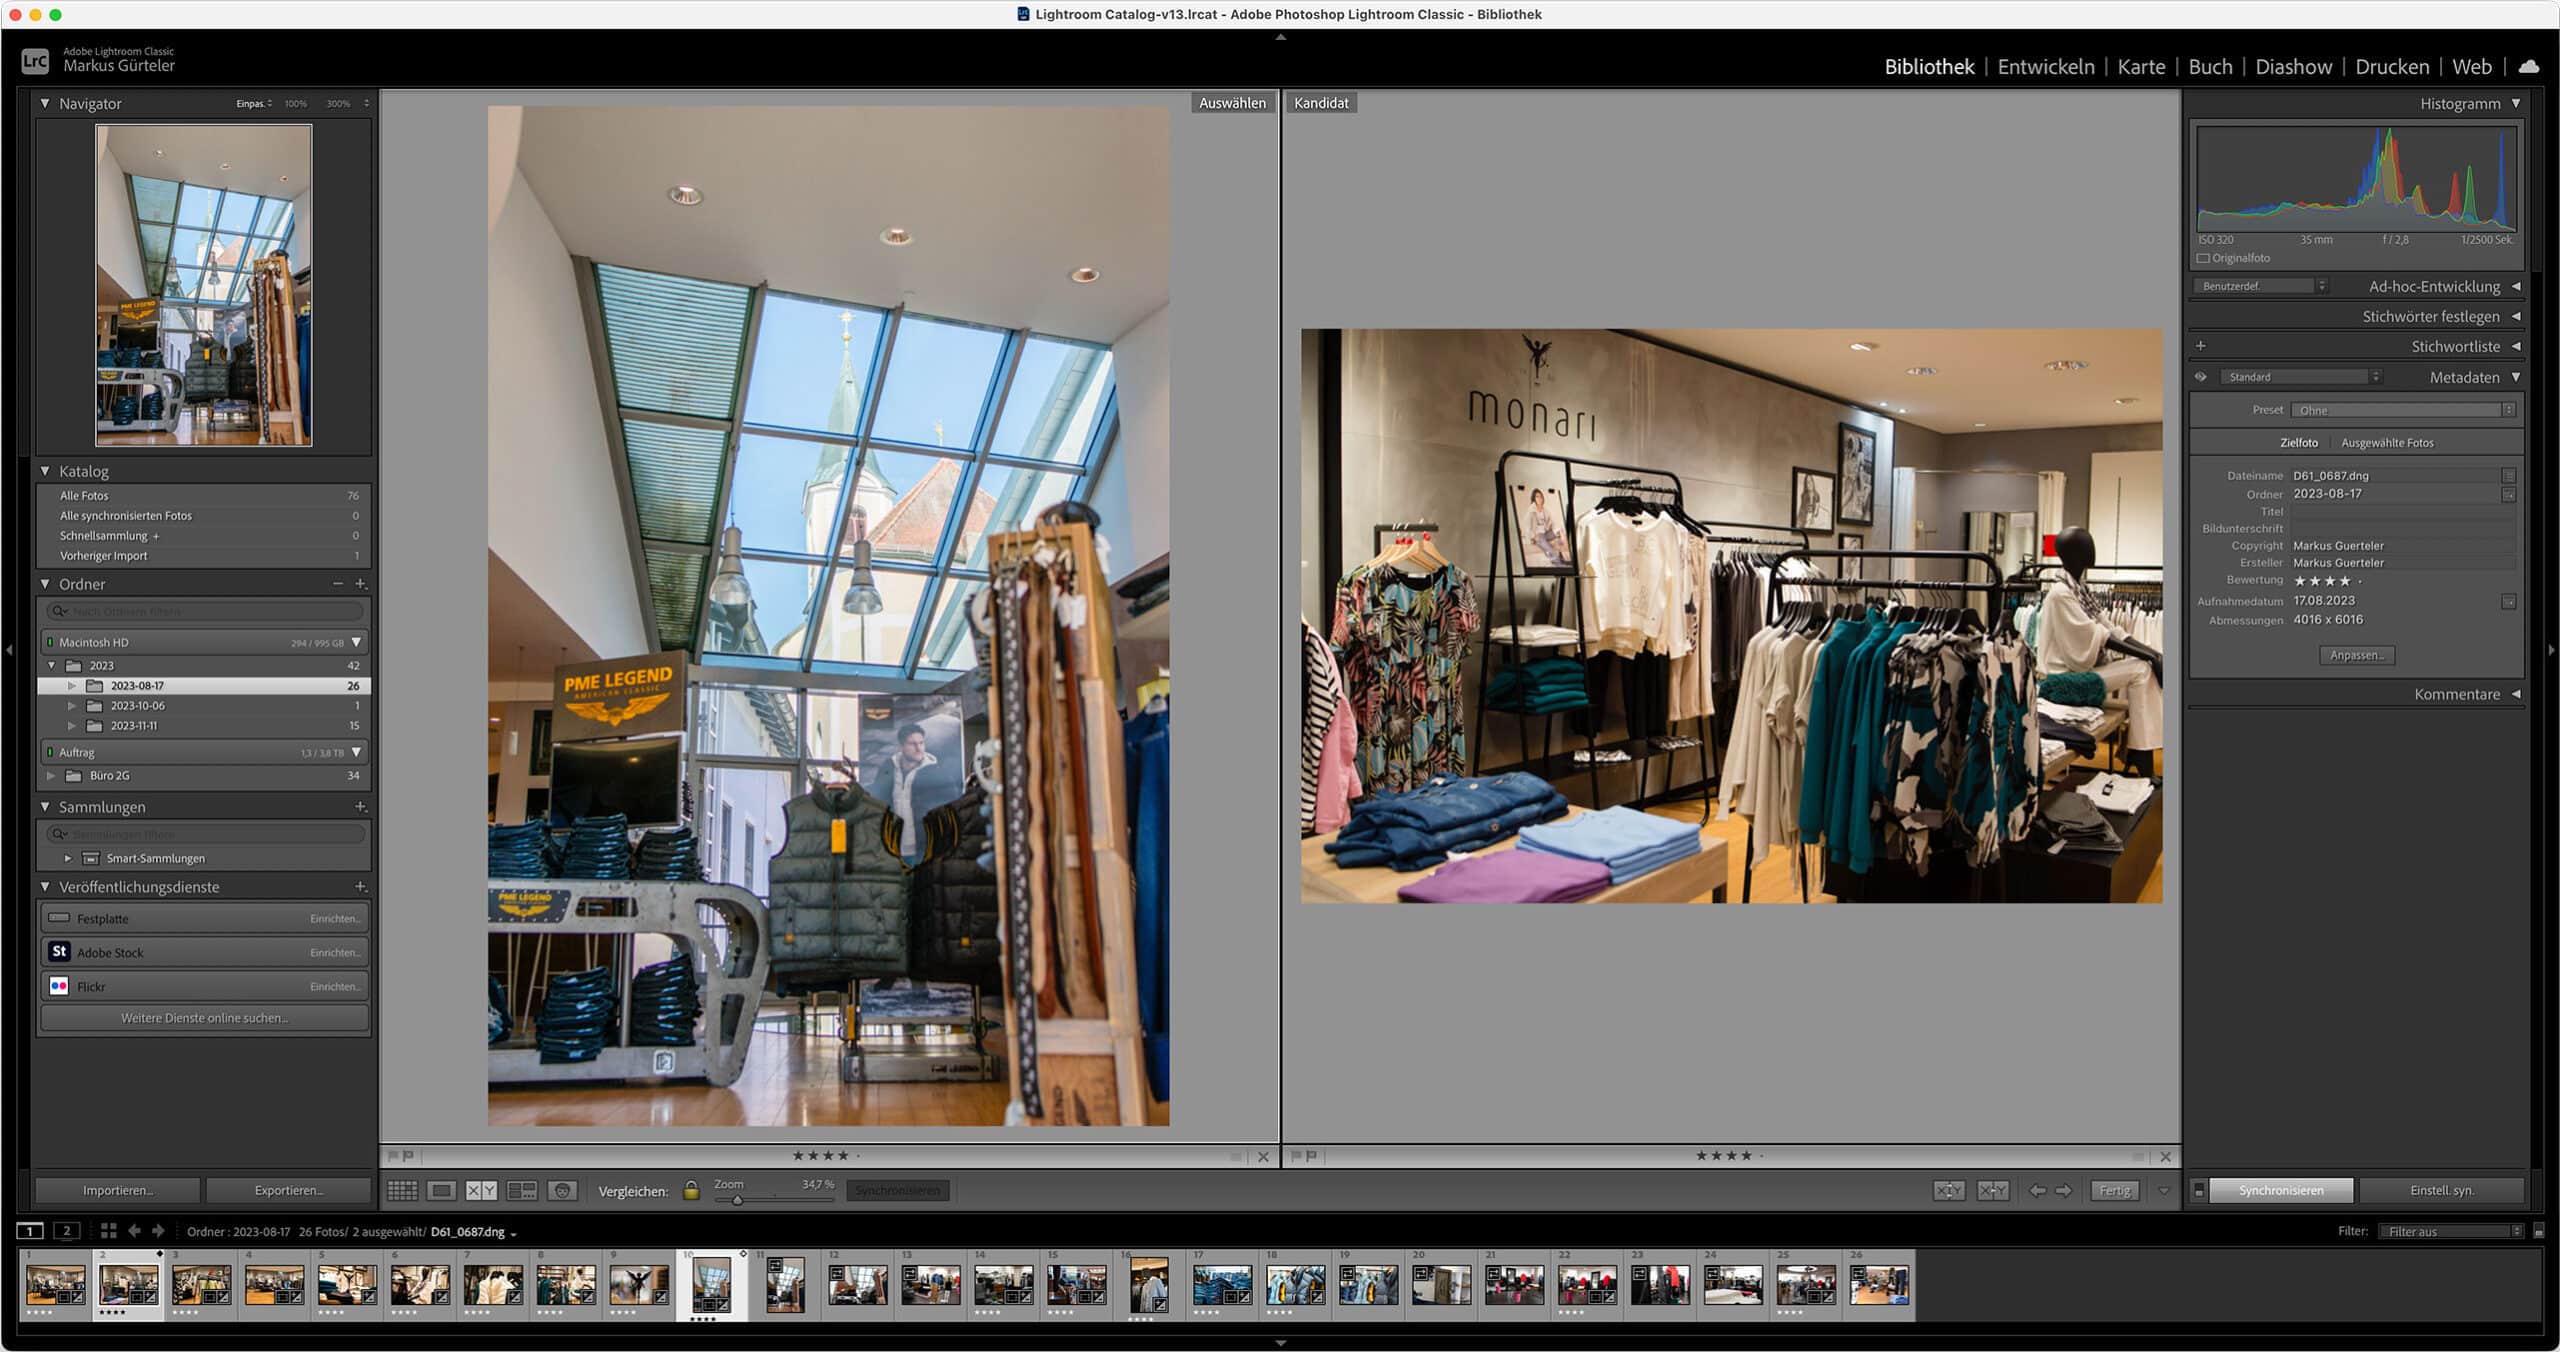The width and height of the screenshot is (2560, 1352).
Task: Select the Grid view icon
Action: pyautogui.click(x=402, y=1190)
